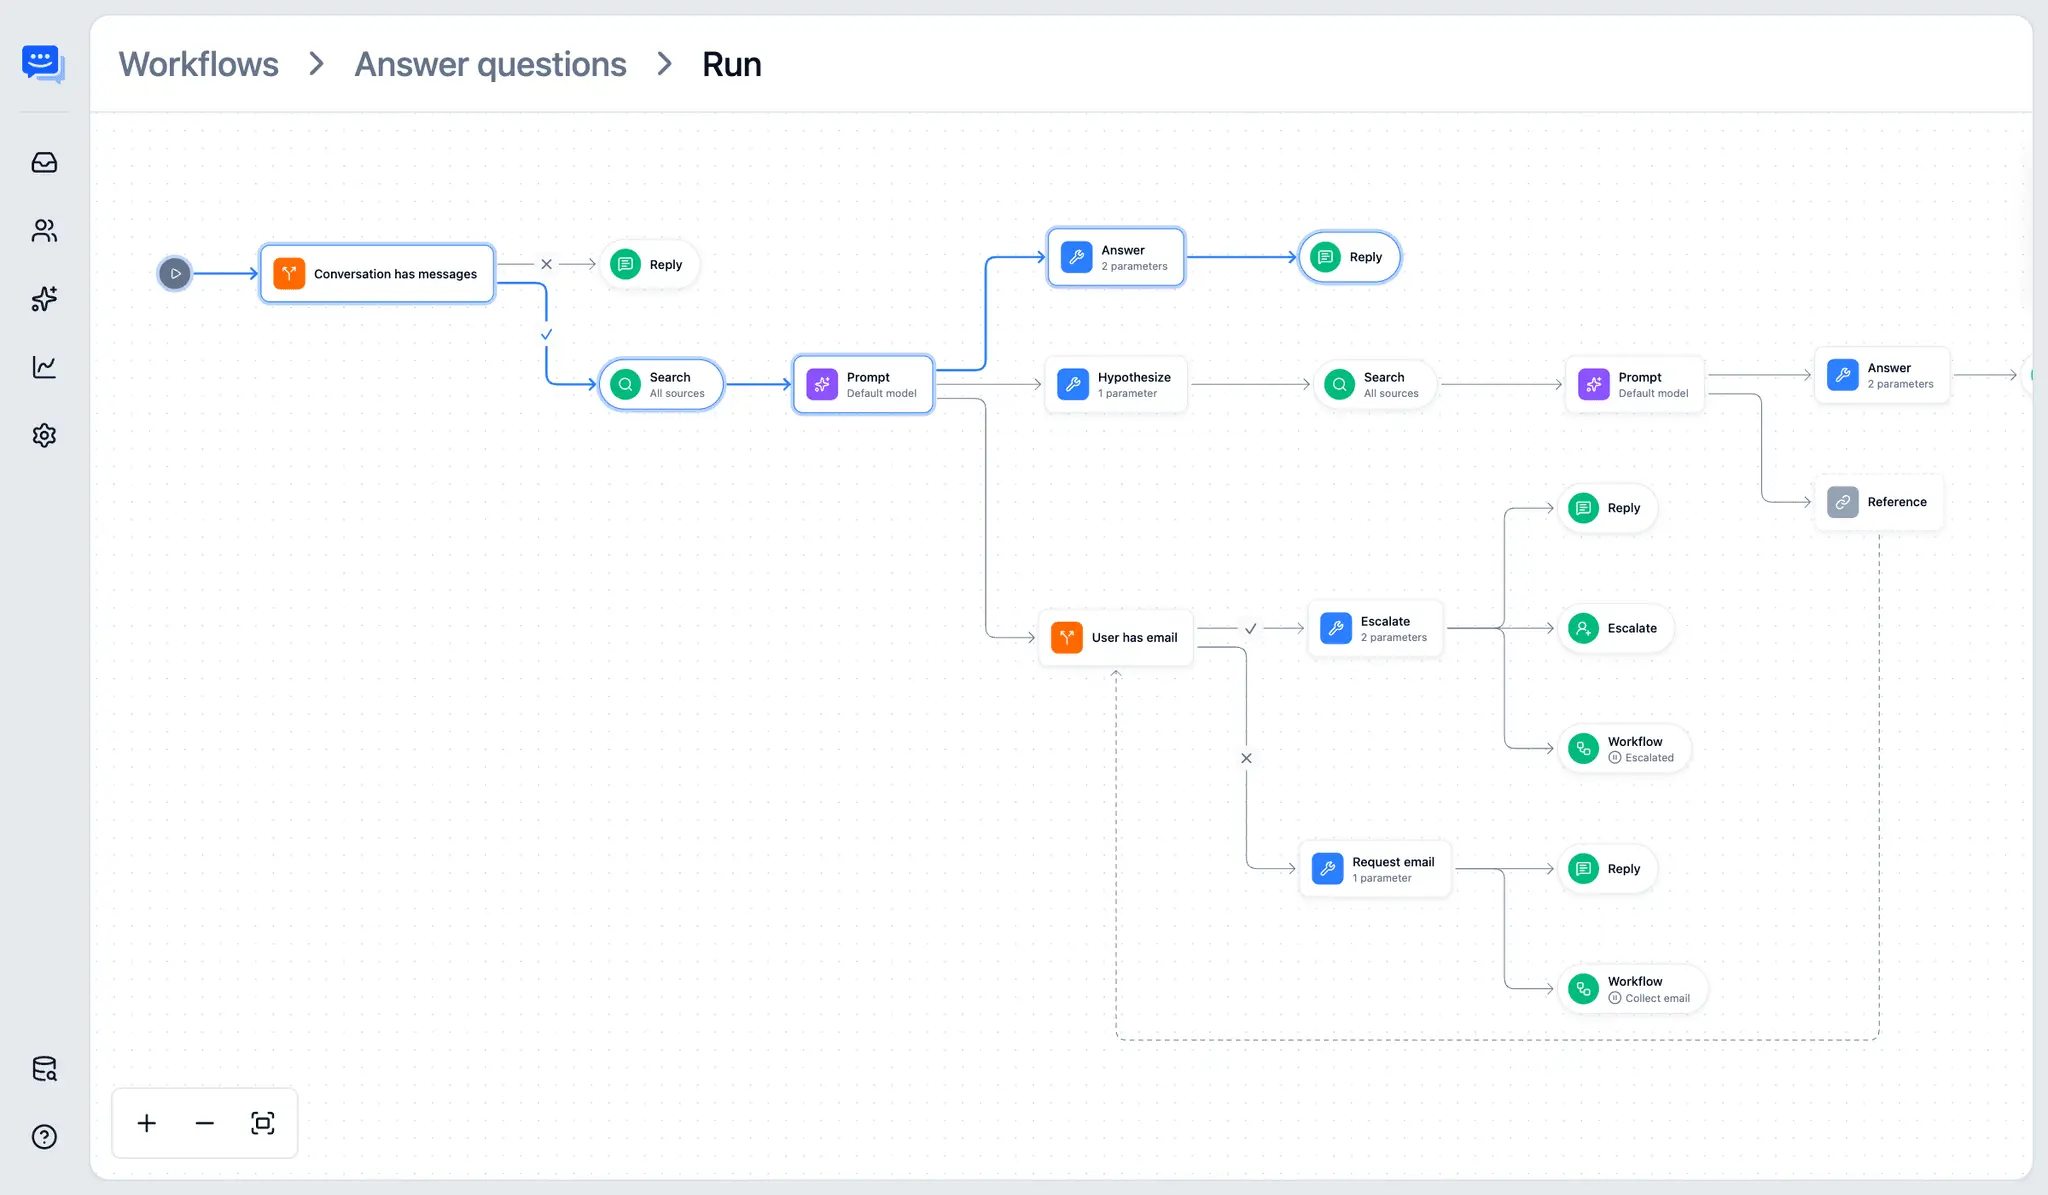Select the Workflow Collect email node
2048x1195 pixels.
coord(1632,989)
